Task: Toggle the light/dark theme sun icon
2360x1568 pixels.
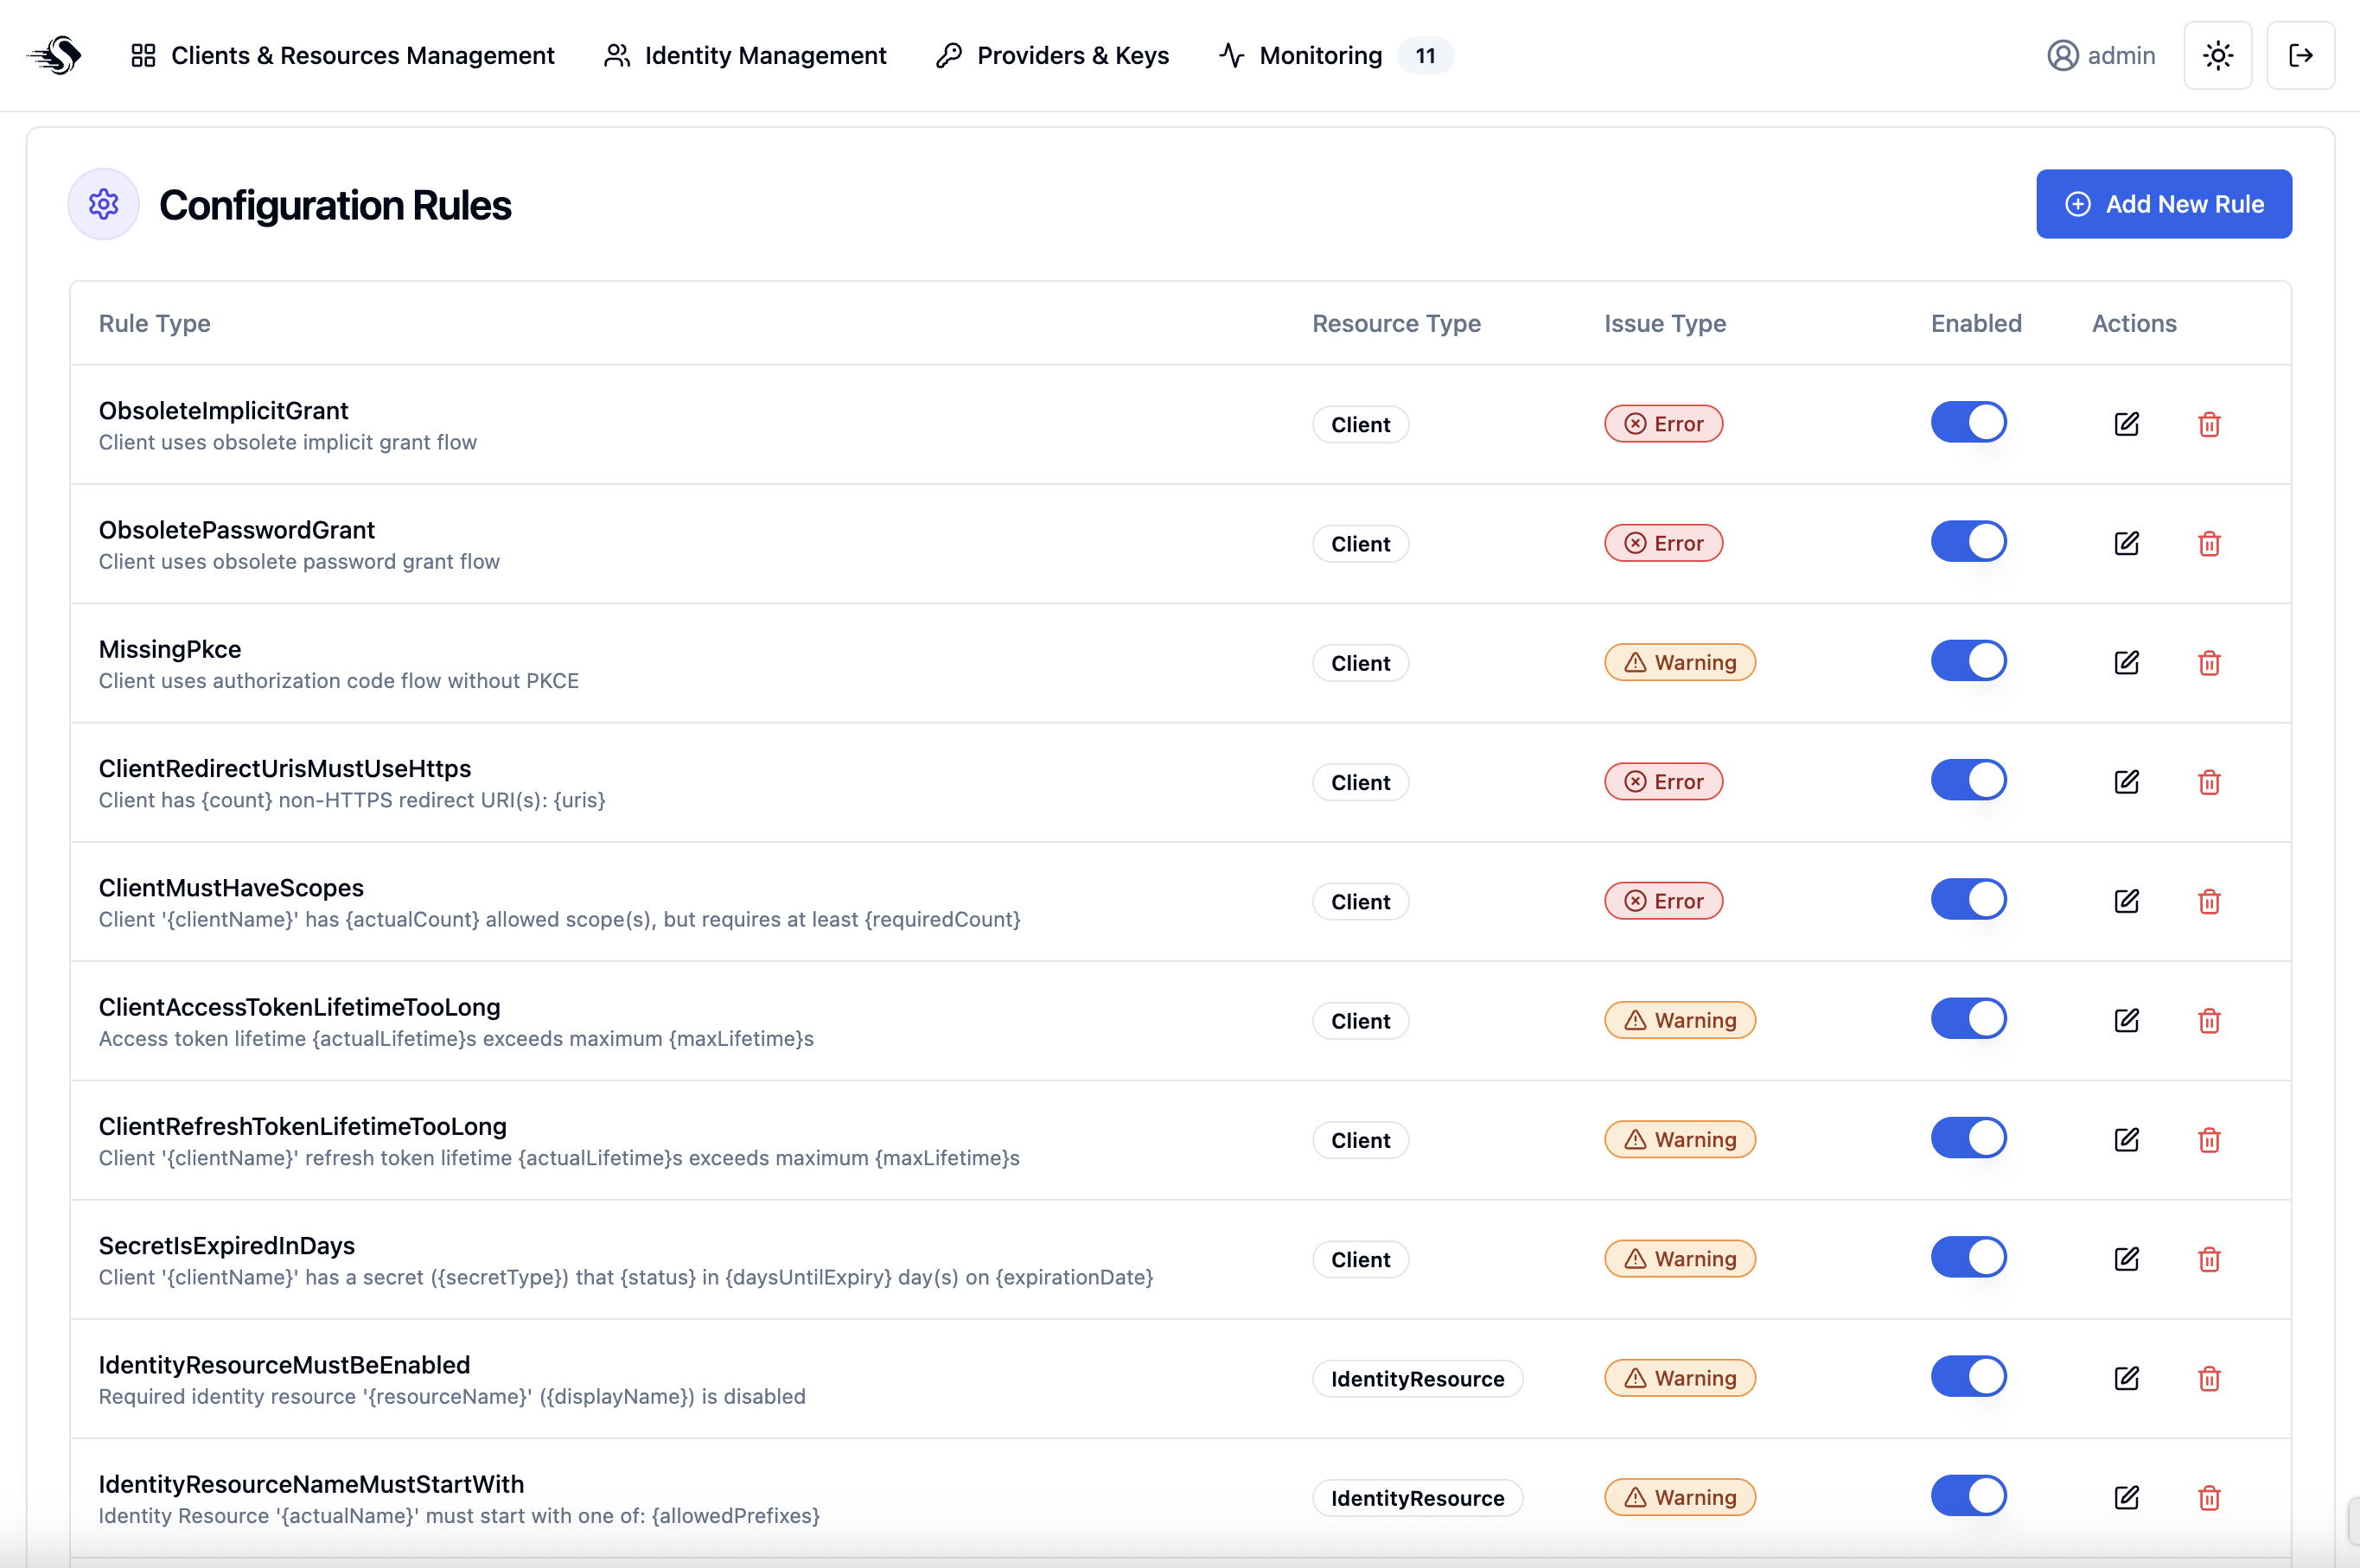Action: (x=2217, y=55)
